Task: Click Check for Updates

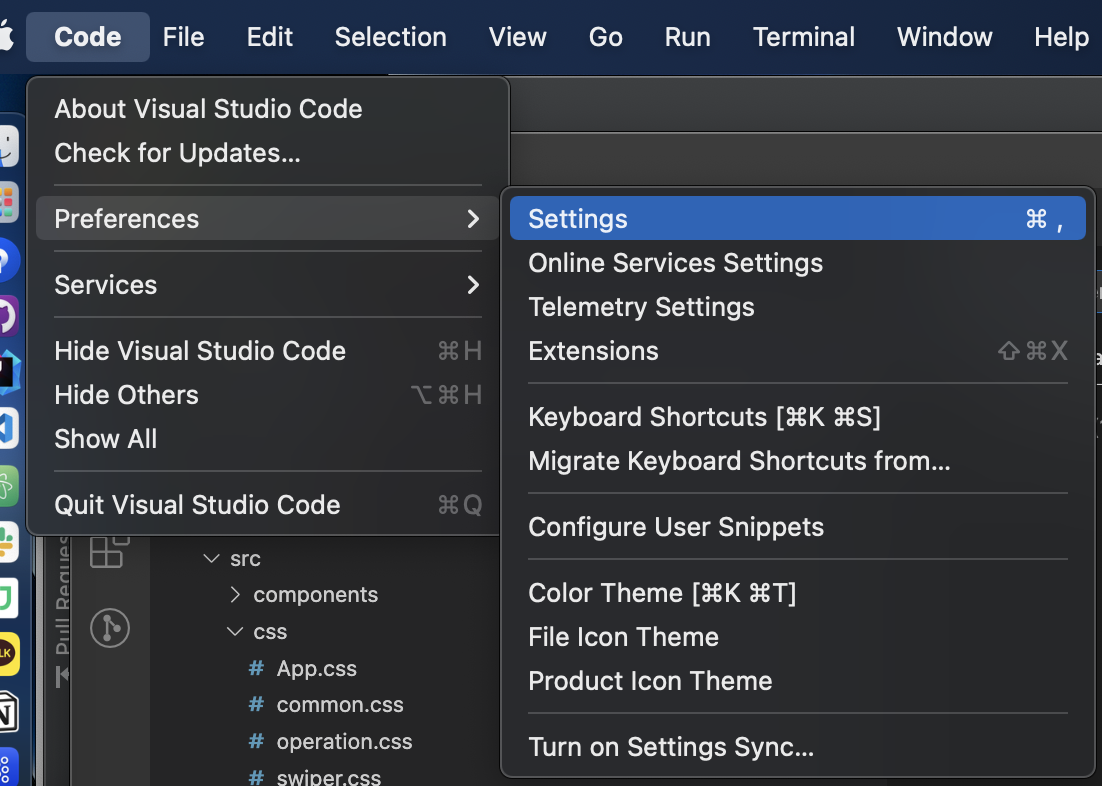Action: tap(177, 153)
